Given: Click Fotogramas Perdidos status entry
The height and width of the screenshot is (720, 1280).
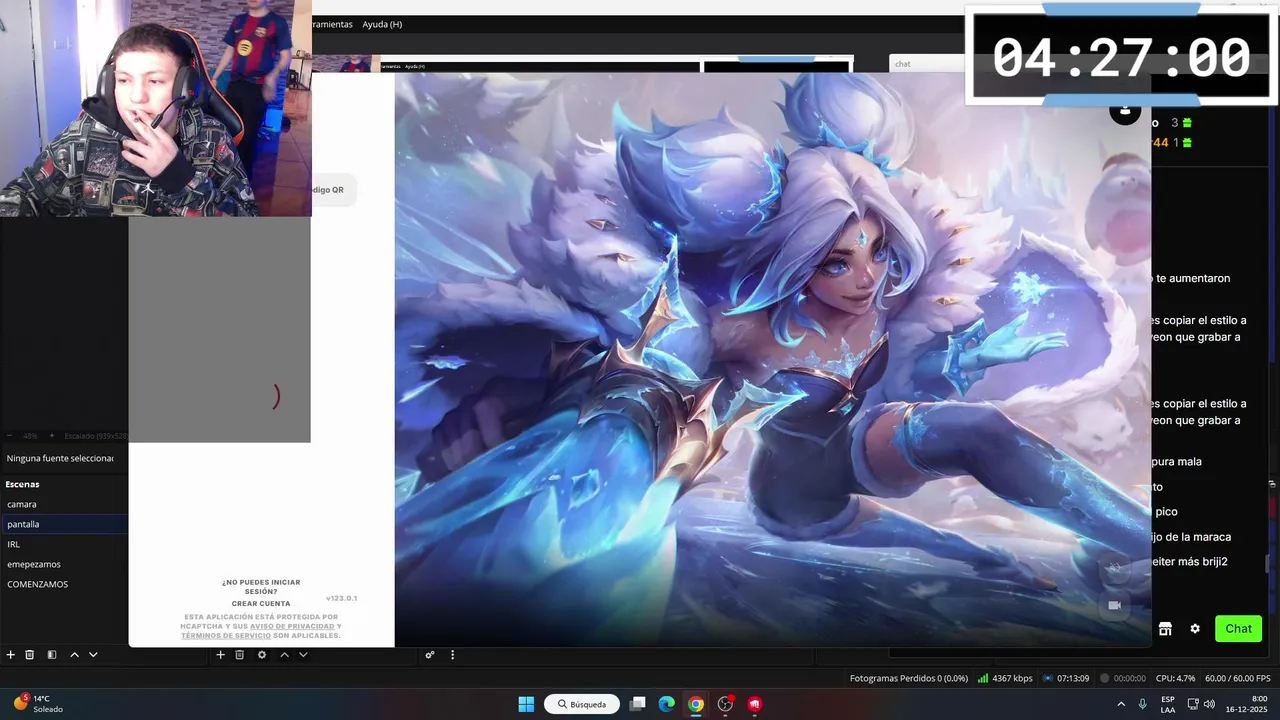Looking at the screenshot, I should pyautogui.click(x=909, y=678).
